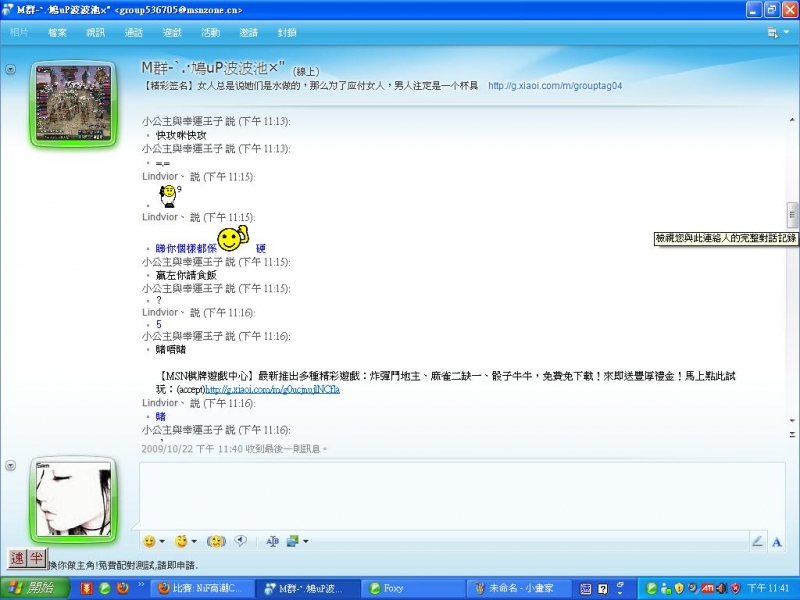This screenshot has height=600, width=800.
Task: Switch to the 比賽 NiF Firefox taskbar window
Action: click(201, 588)
